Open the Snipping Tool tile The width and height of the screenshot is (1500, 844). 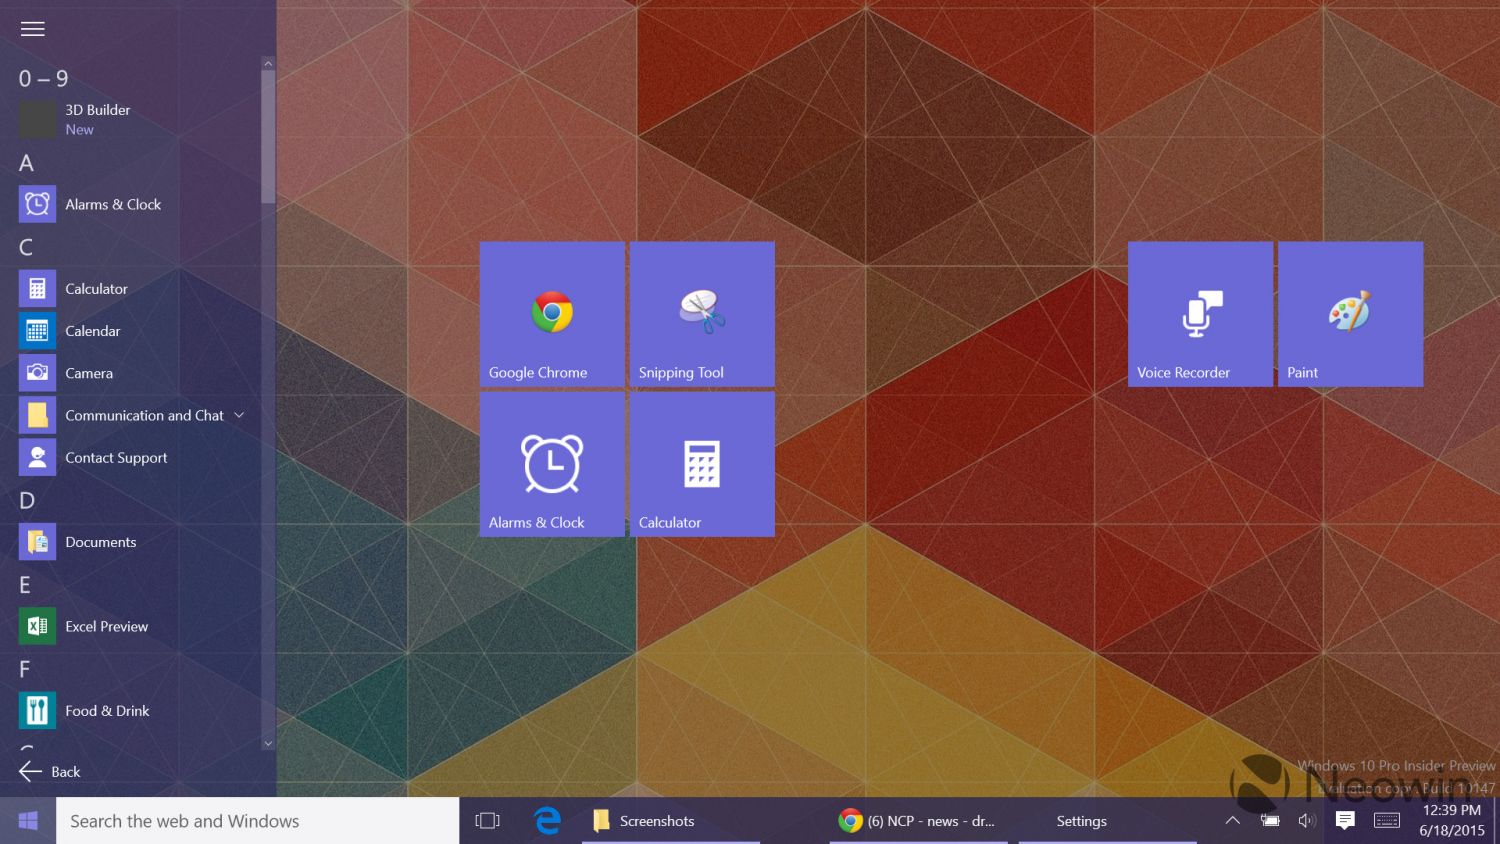(x=702, y=314)
